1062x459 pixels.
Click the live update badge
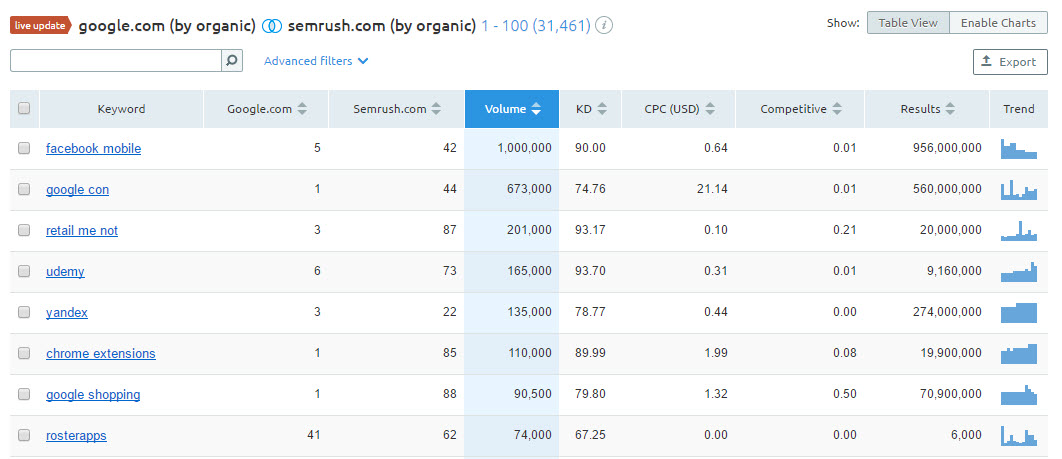click(x=41, y=26)
